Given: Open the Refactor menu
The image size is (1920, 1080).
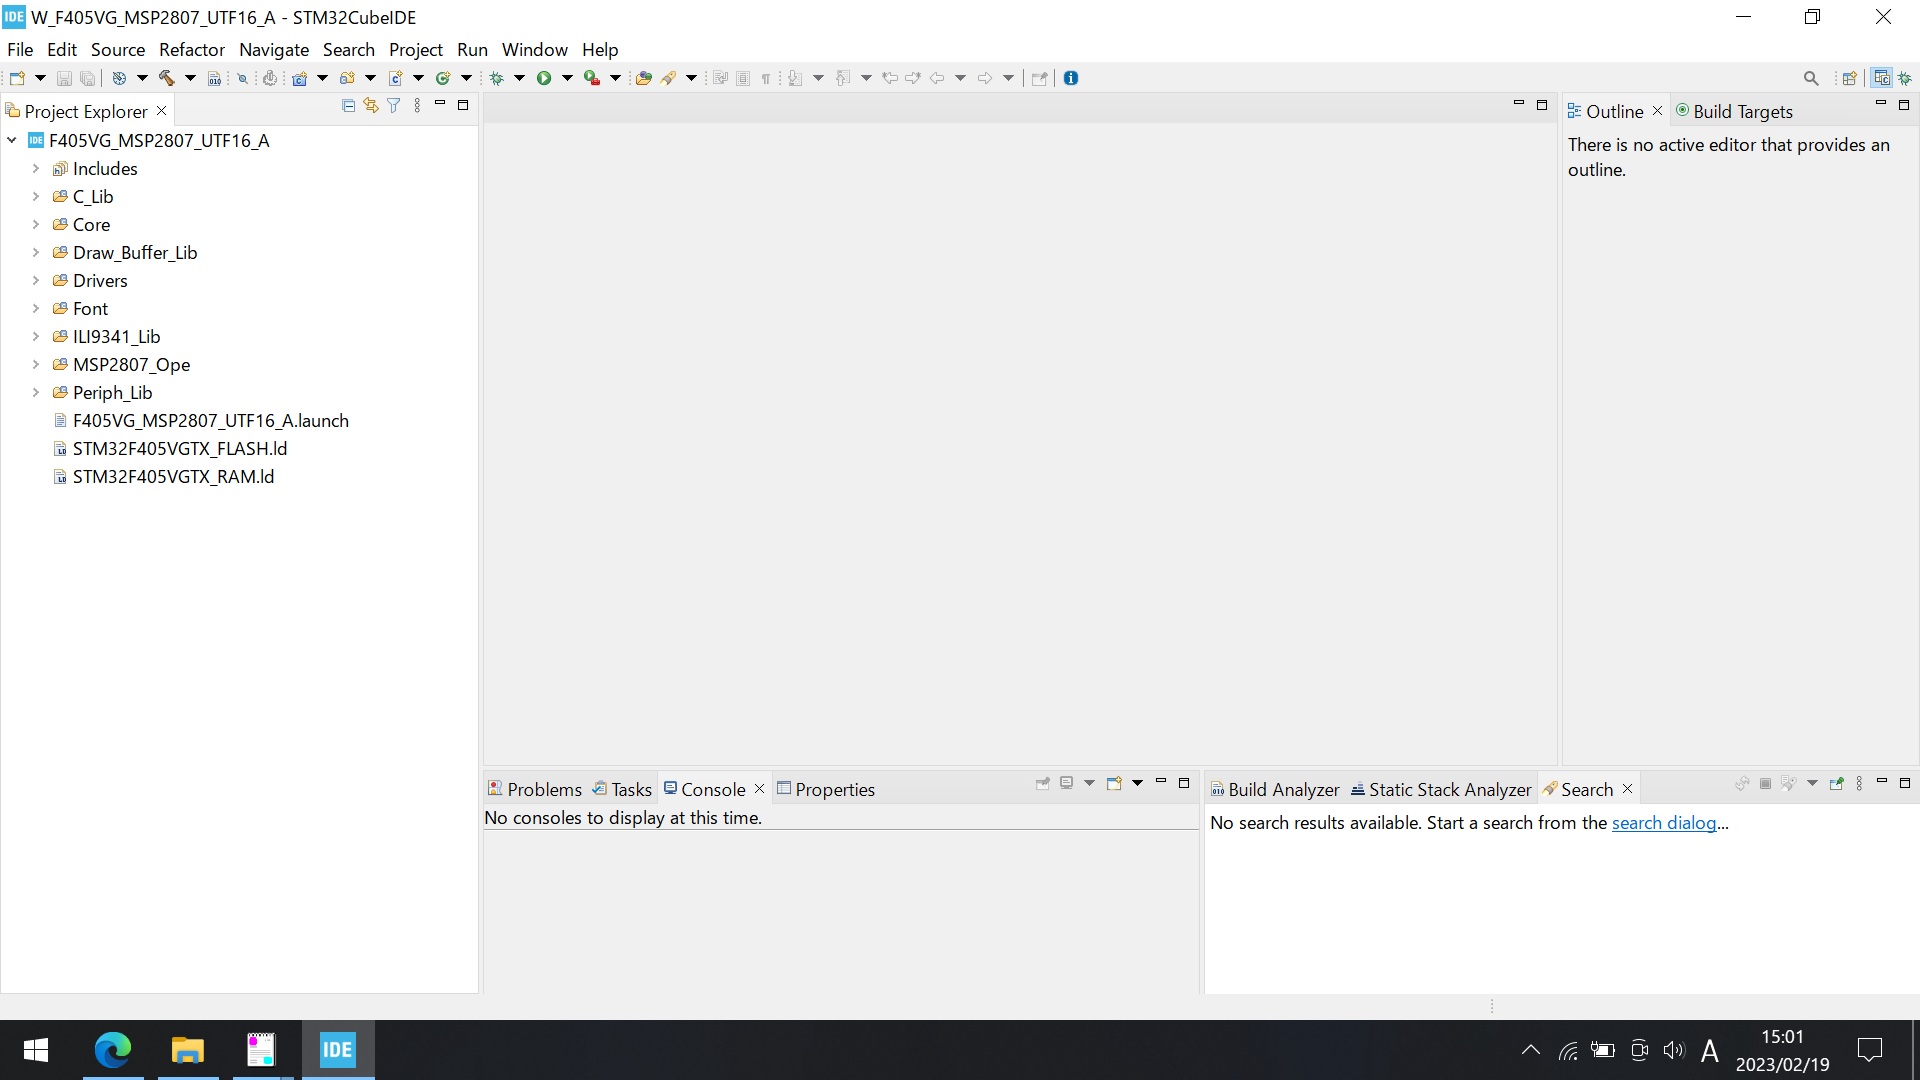Looking at the screenshot, I should [192, 49].
